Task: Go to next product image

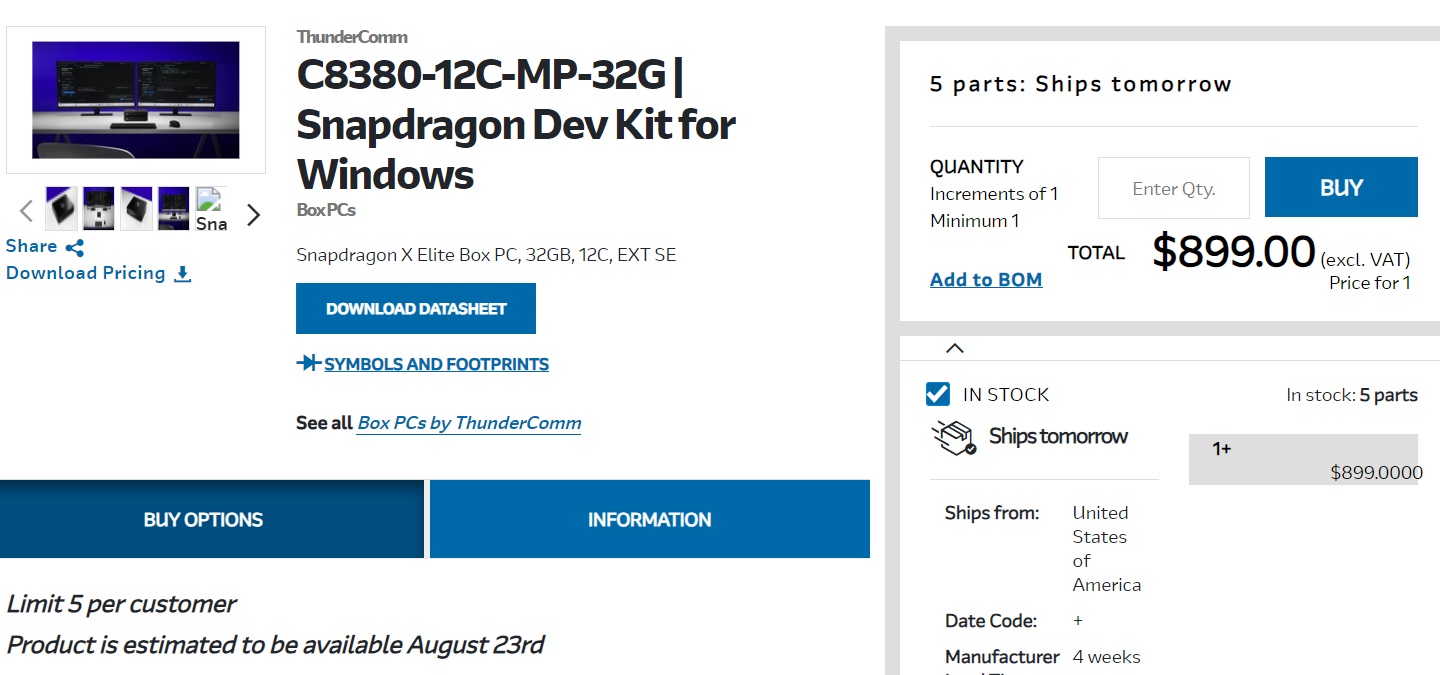Action: point(253,214)
